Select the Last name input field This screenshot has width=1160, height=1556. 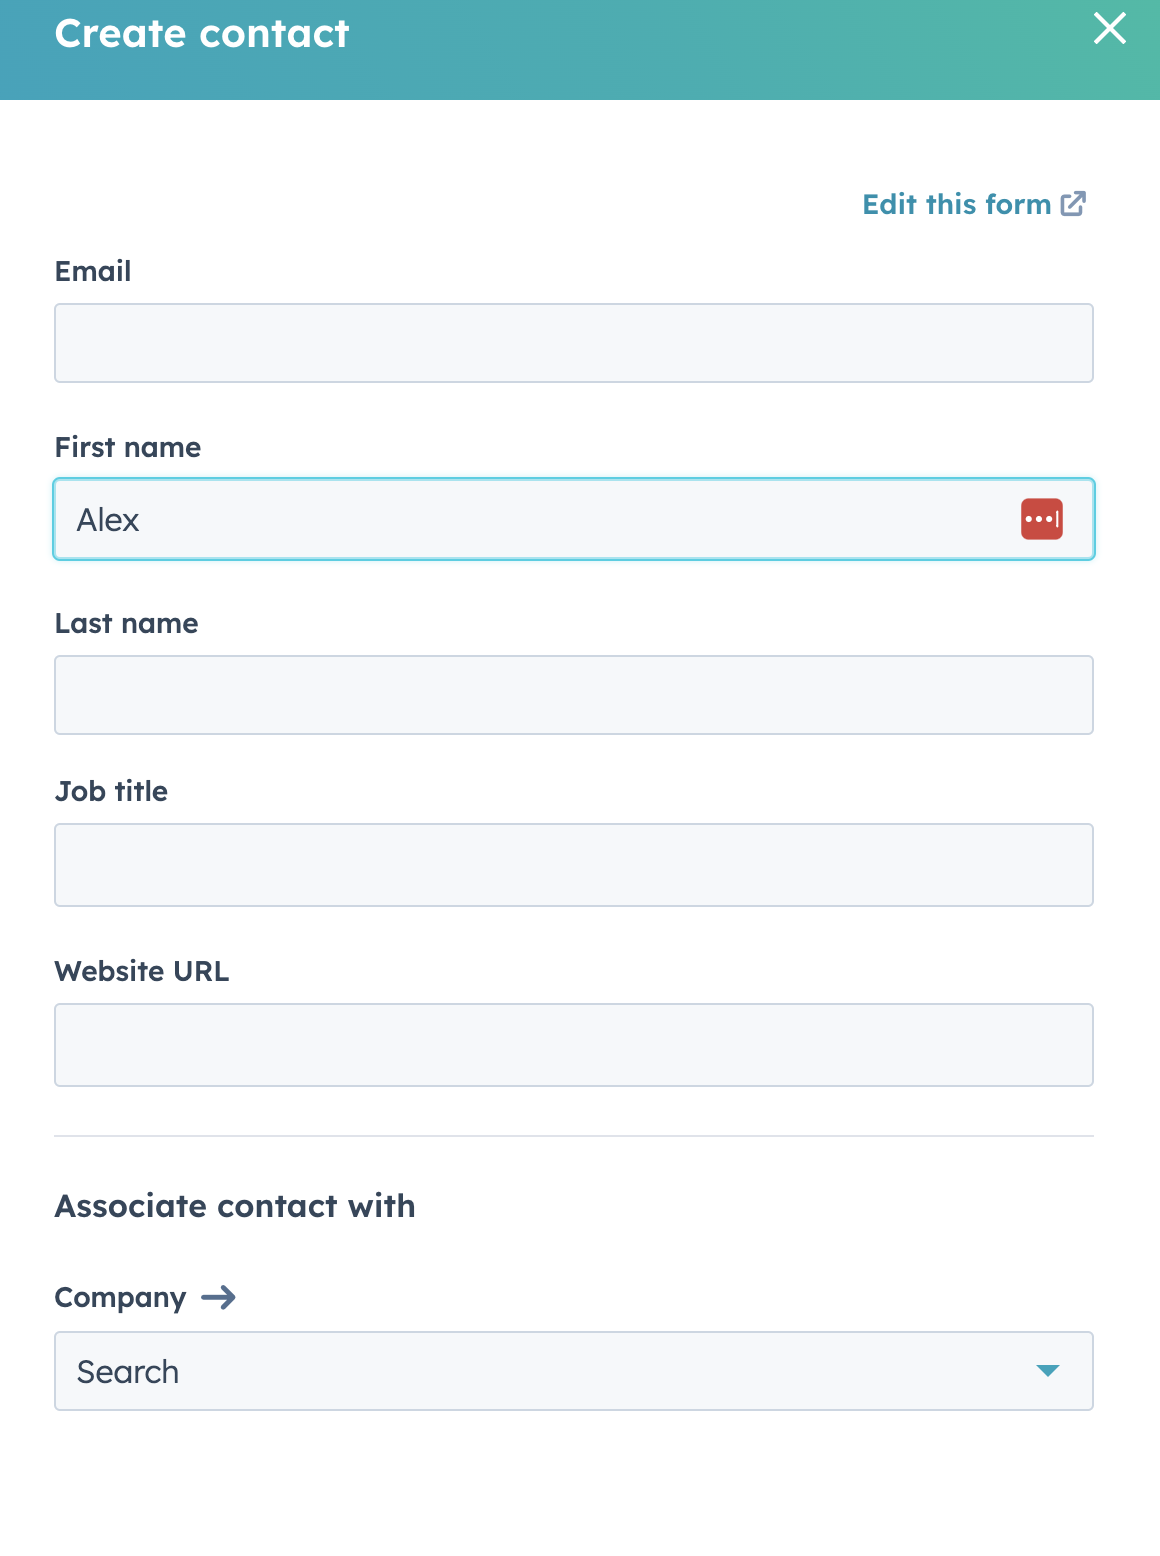pyautogui.click(x=574, y=695)
